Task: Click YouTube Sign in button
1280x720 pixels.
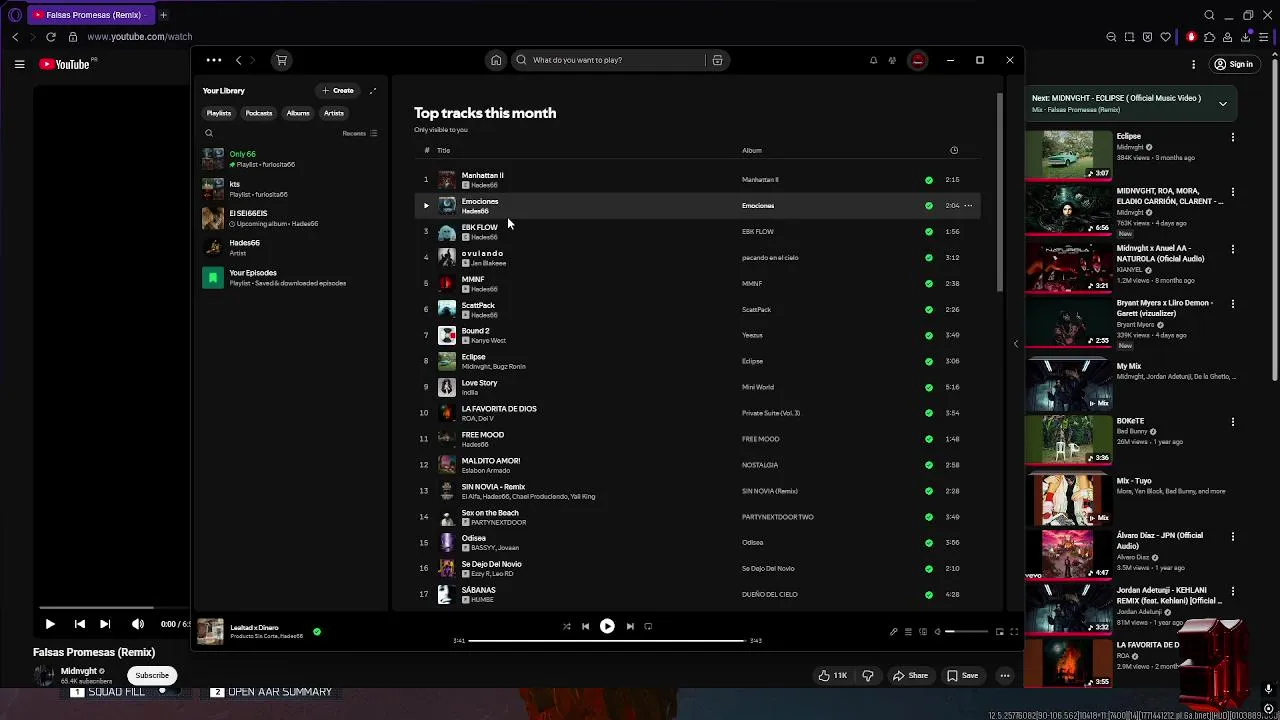Action: tap(1233, 64)
